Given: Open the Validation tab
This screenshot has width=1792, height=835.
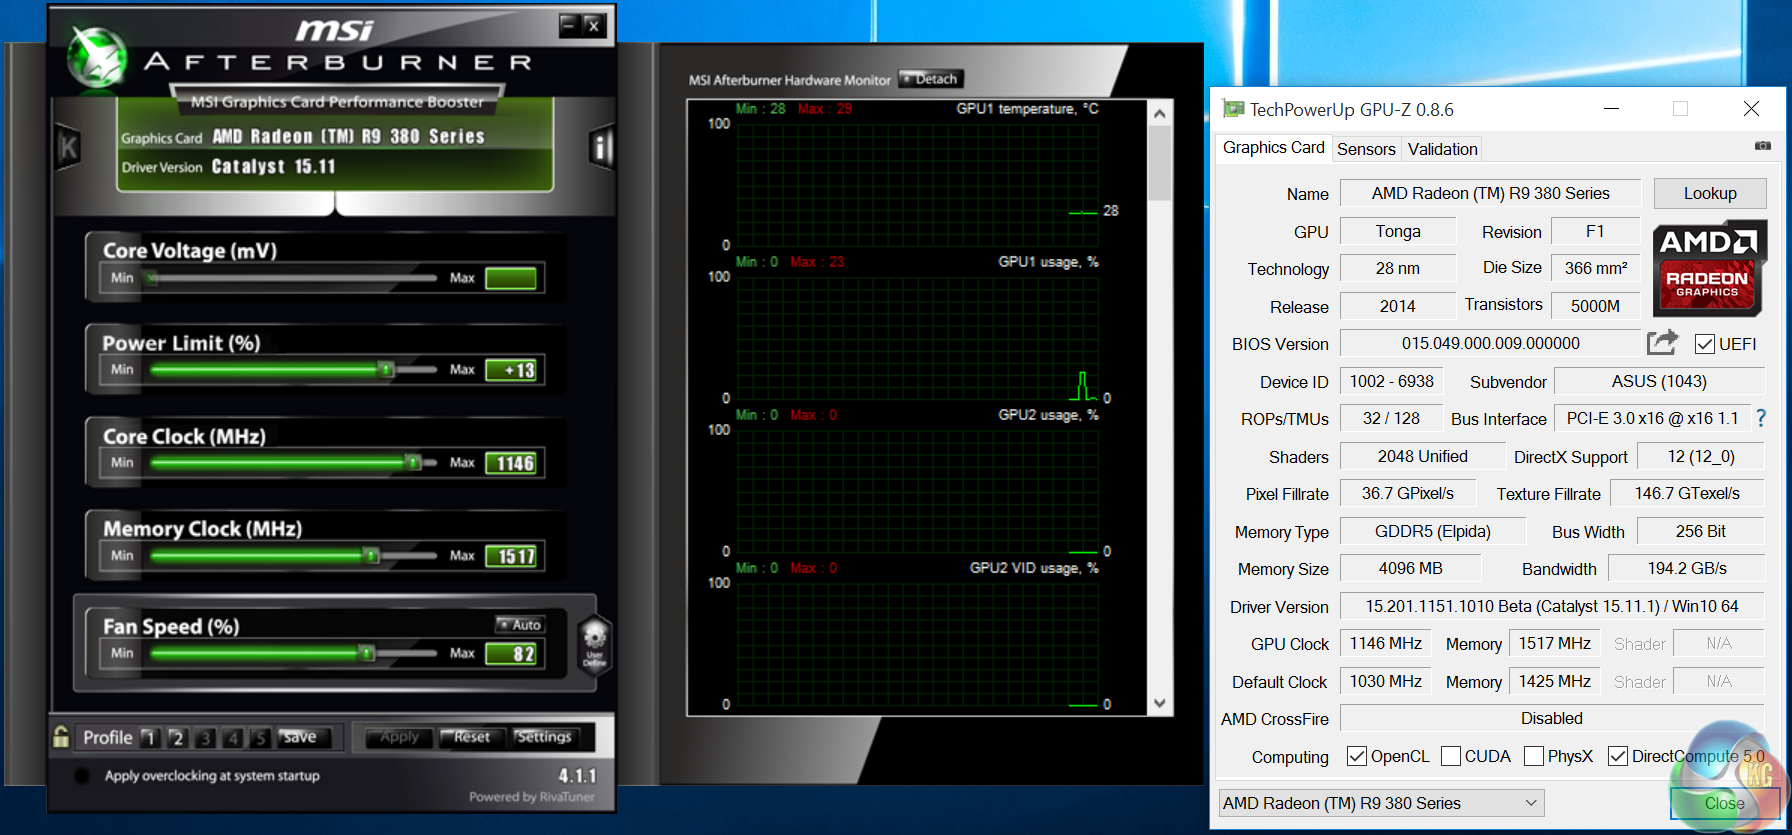Looking at the screenshot, I should click(x=1442, y=149).
